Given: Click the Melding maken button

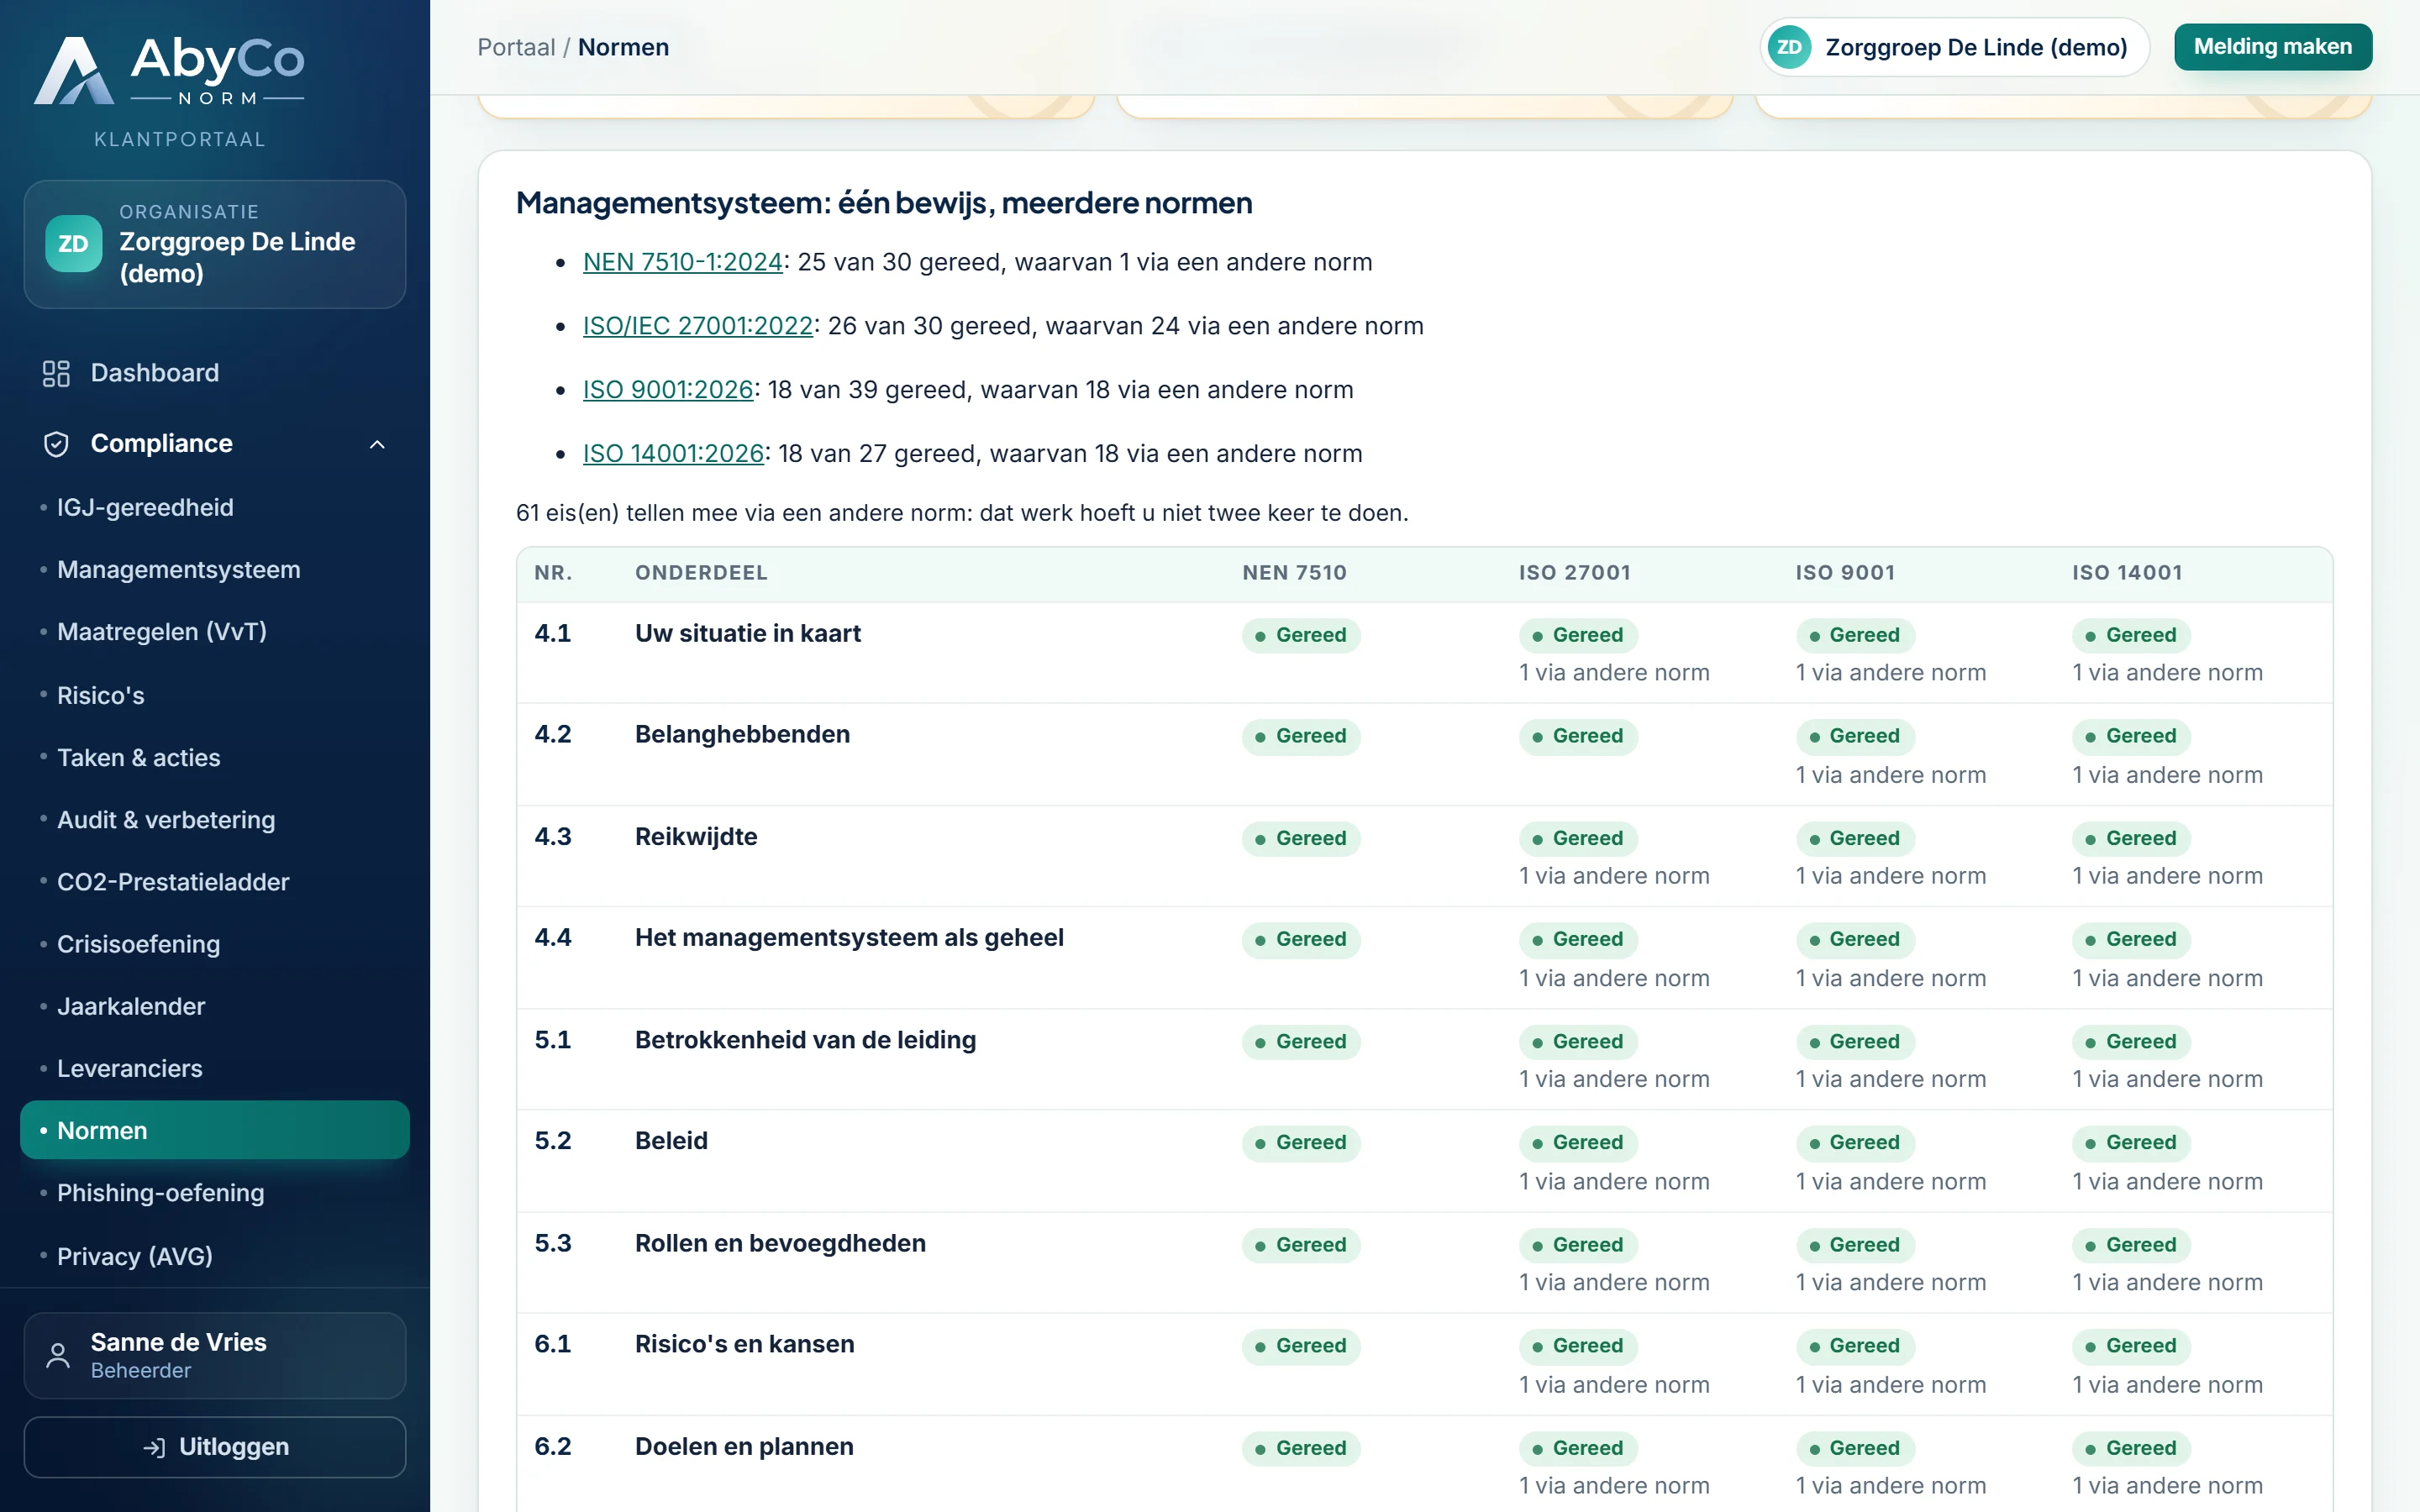Looking at the screenshot, I should (2272, 47).
